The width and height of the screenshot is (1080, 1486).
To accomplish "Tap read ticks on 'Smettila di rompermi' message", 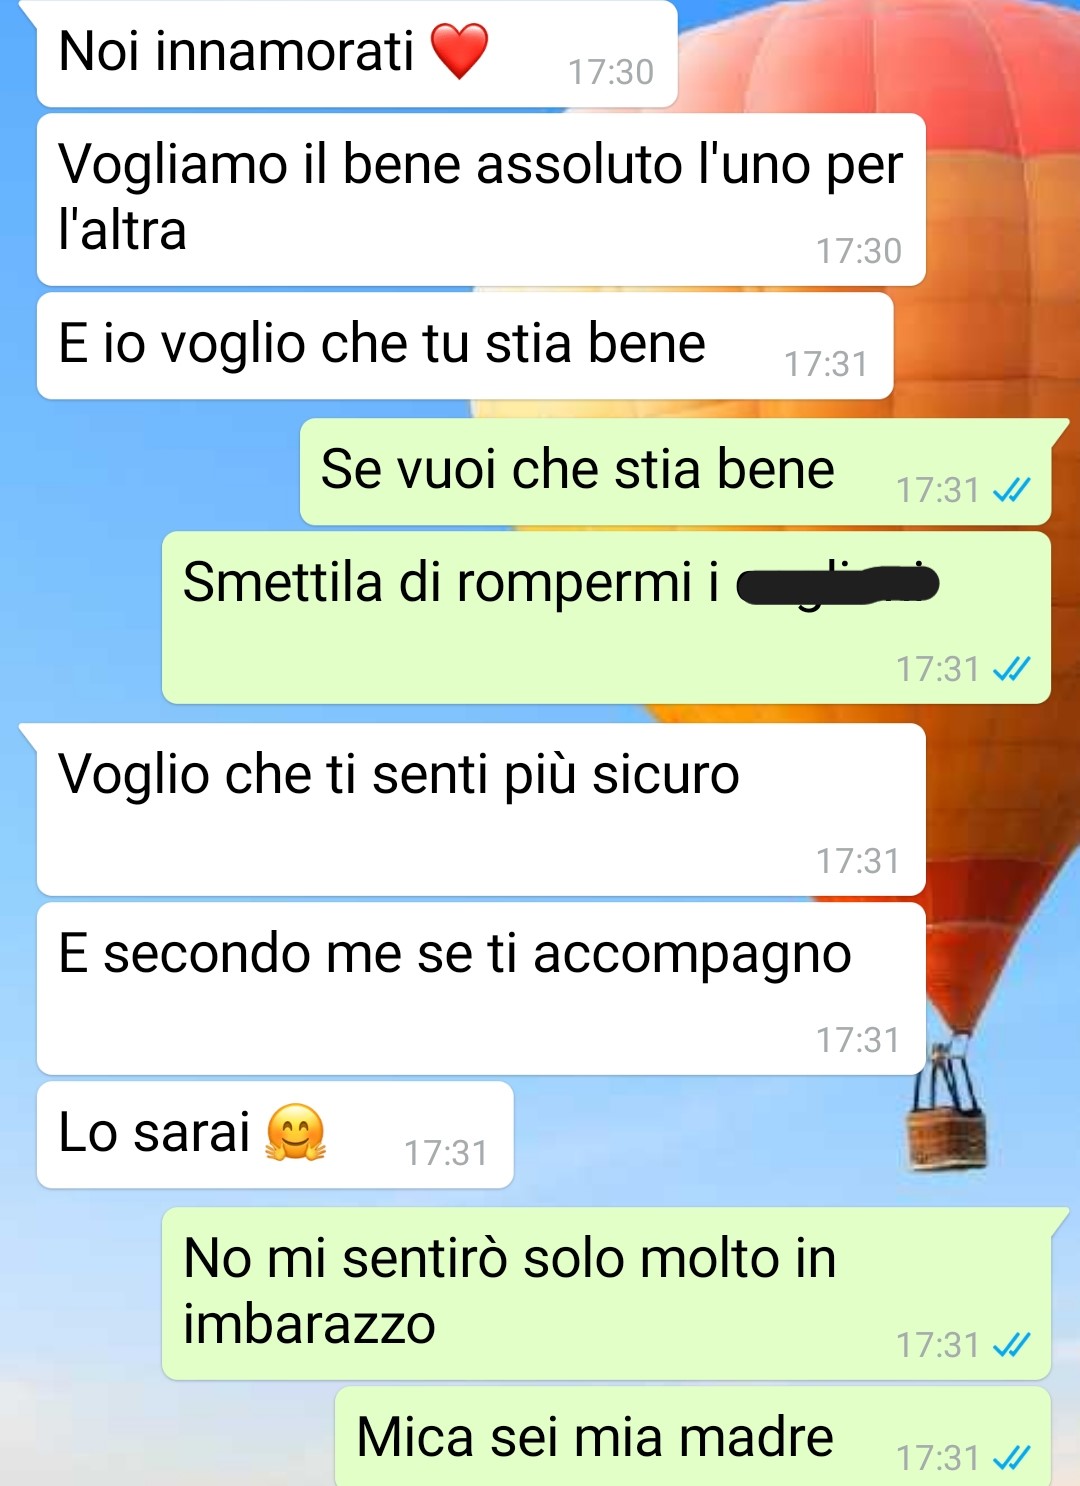I will coord(1011,669).
